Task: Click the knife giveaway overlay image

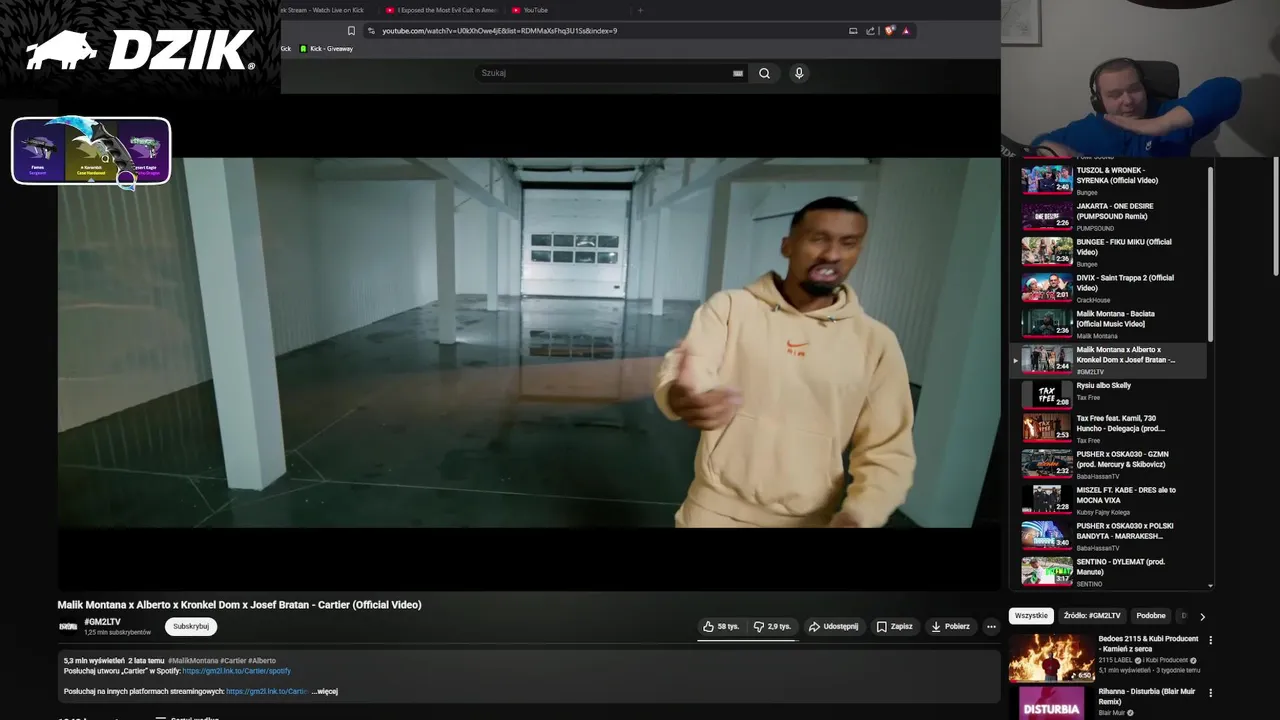Action: pos(91,151)
